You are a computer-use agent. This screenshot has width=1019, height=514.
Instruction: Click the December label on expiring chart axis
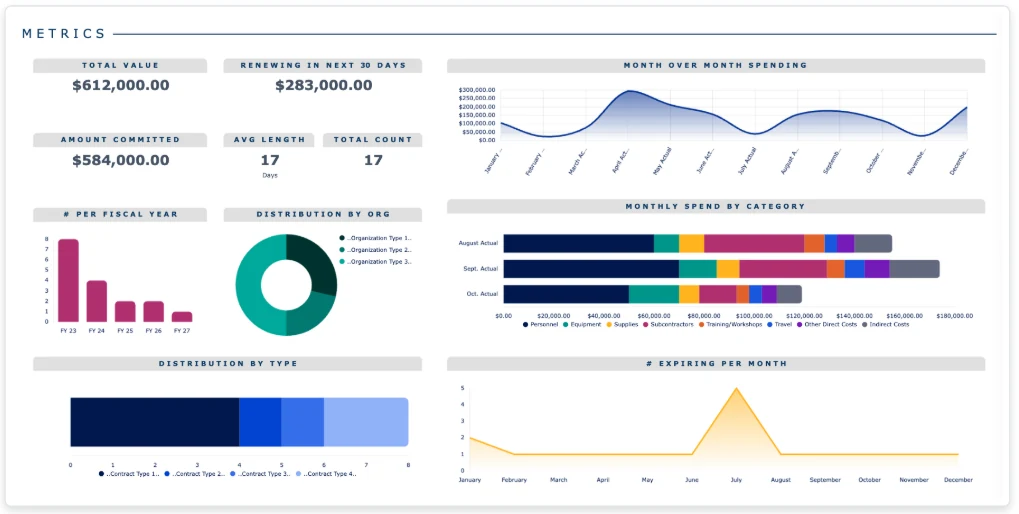(x=959, y=480)
